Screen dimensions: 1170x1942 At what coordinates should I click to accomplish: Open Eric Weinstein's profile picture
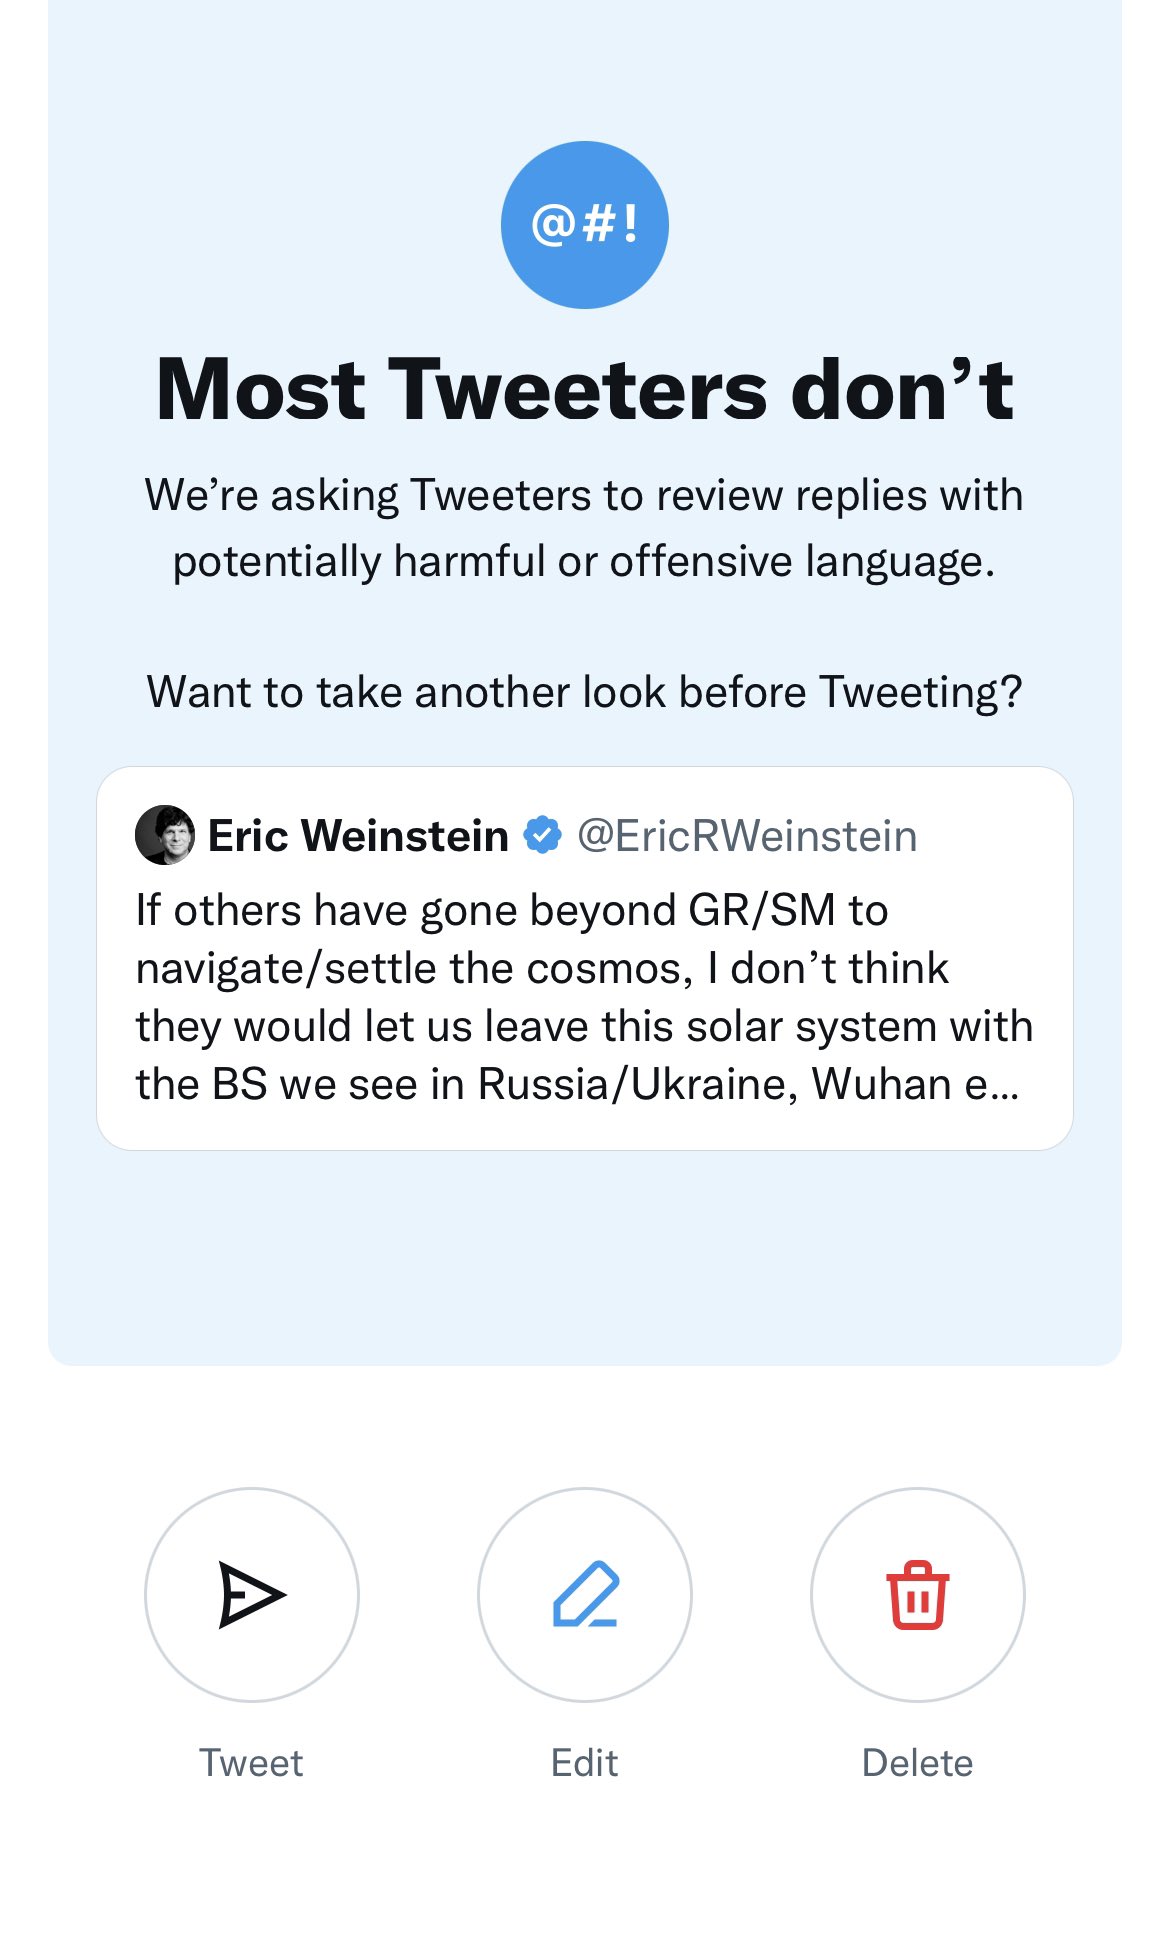point(165,835)
